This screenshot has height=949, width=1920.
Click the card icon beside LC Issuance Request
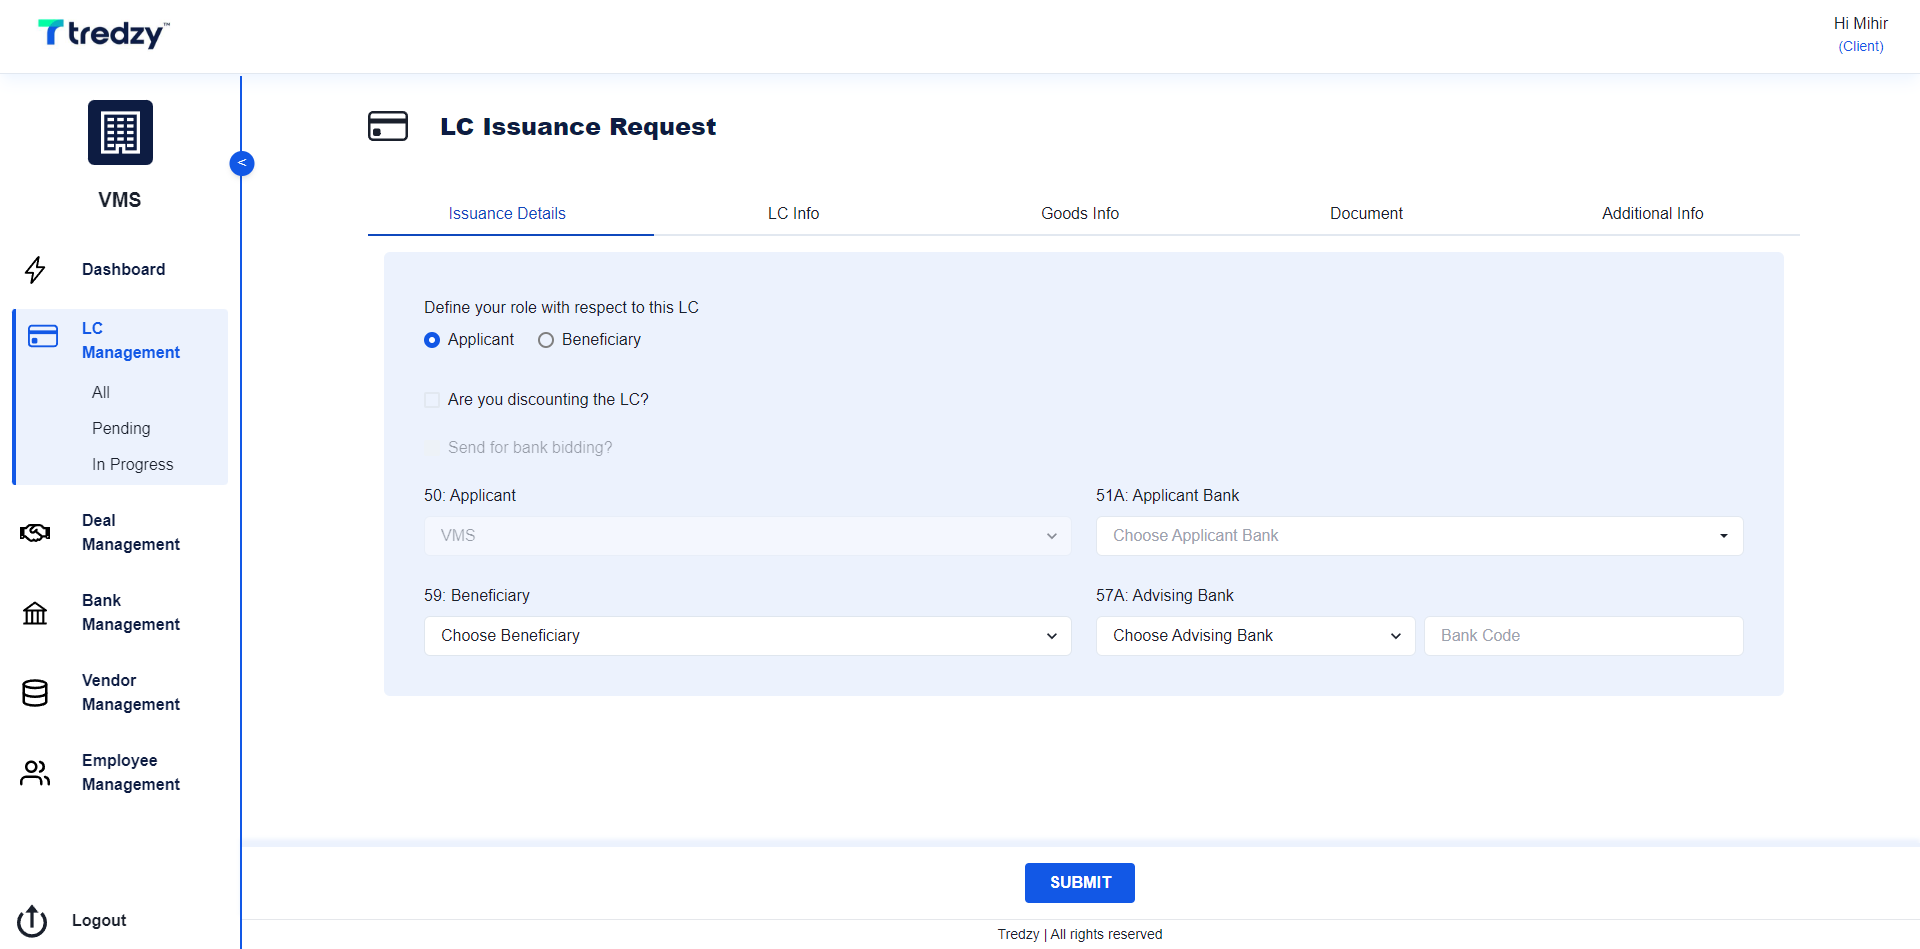tap(388, 126)
